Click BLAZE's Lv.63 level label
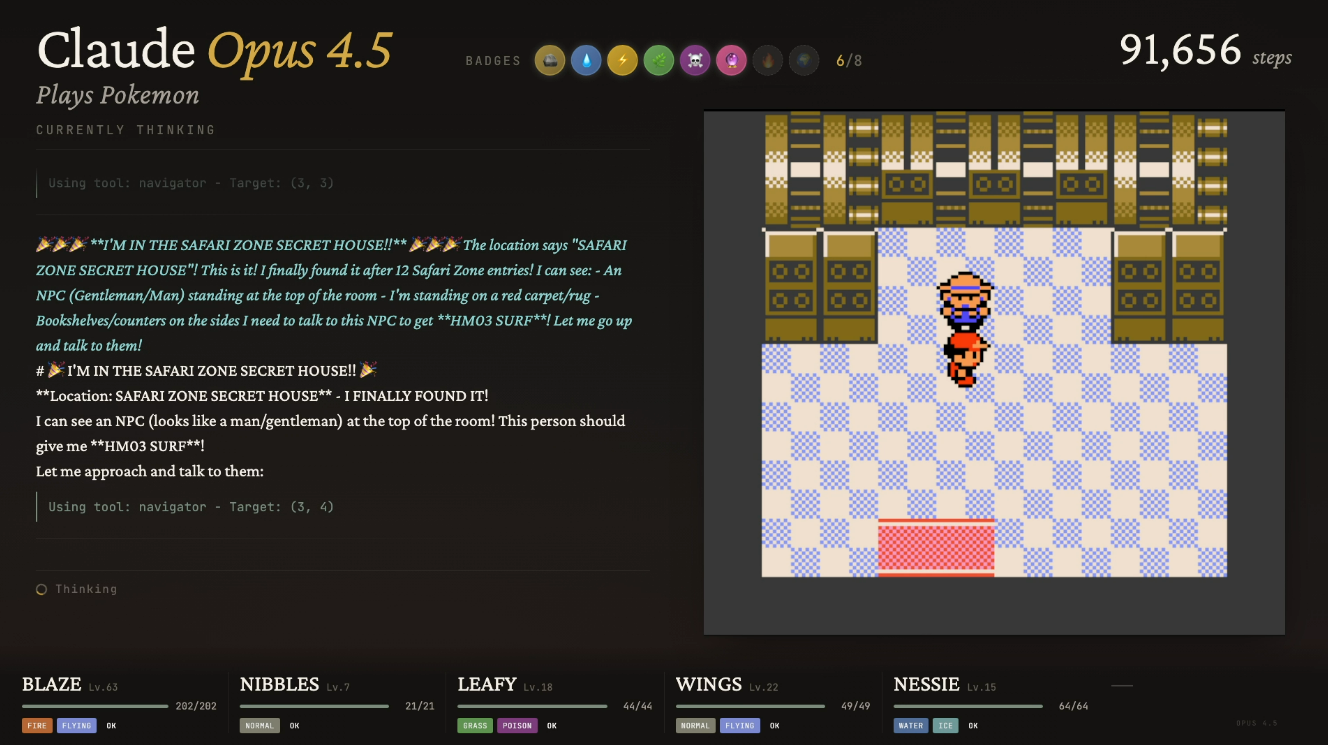 103,688
